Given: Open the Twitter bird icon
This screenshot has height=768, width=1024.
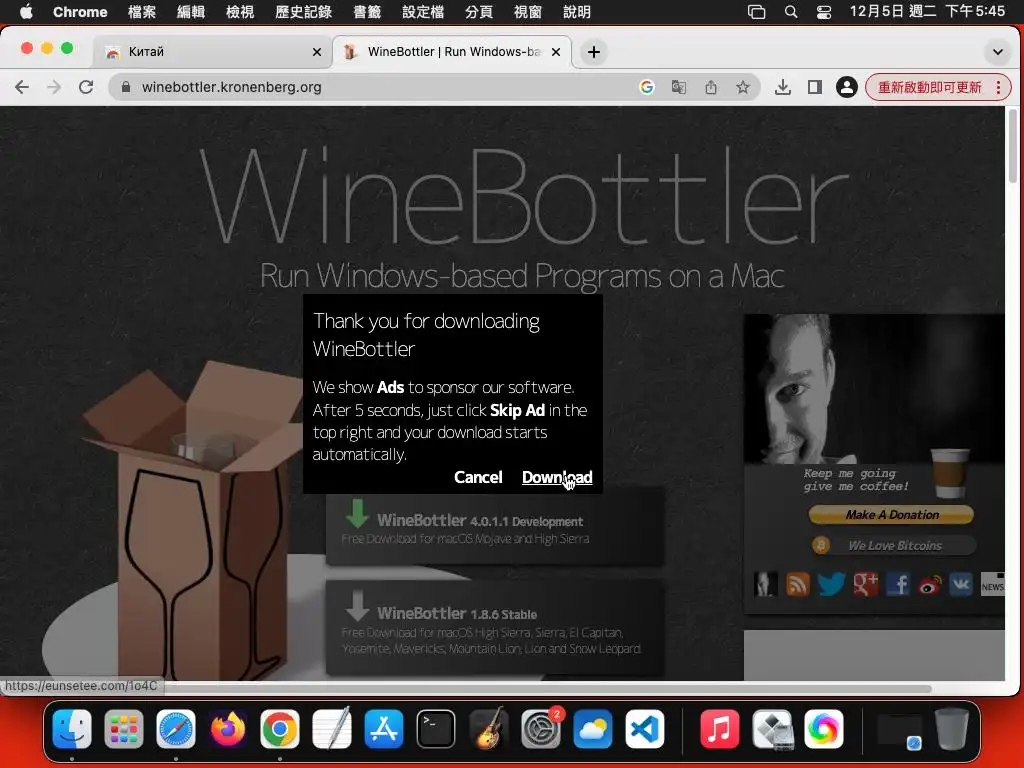Looking at the screenshot, I should pos(831,584).
